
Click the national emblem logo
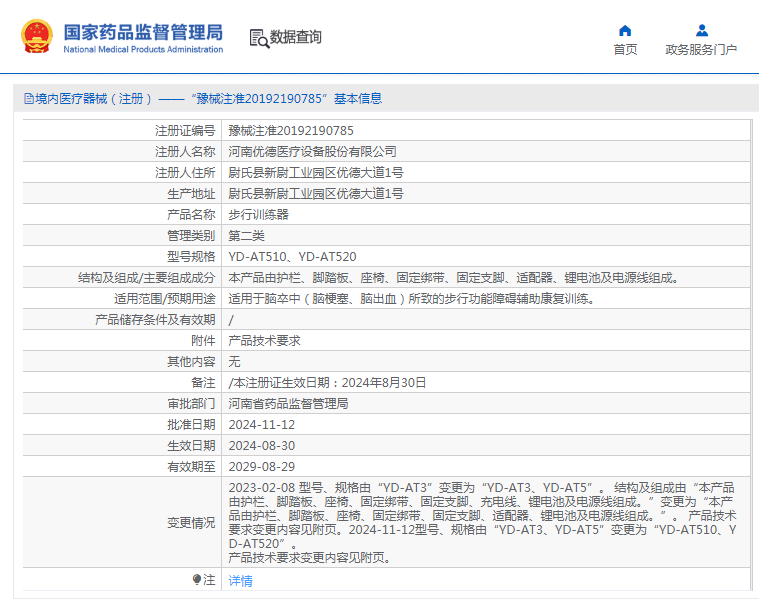click(x=37, y=36)
